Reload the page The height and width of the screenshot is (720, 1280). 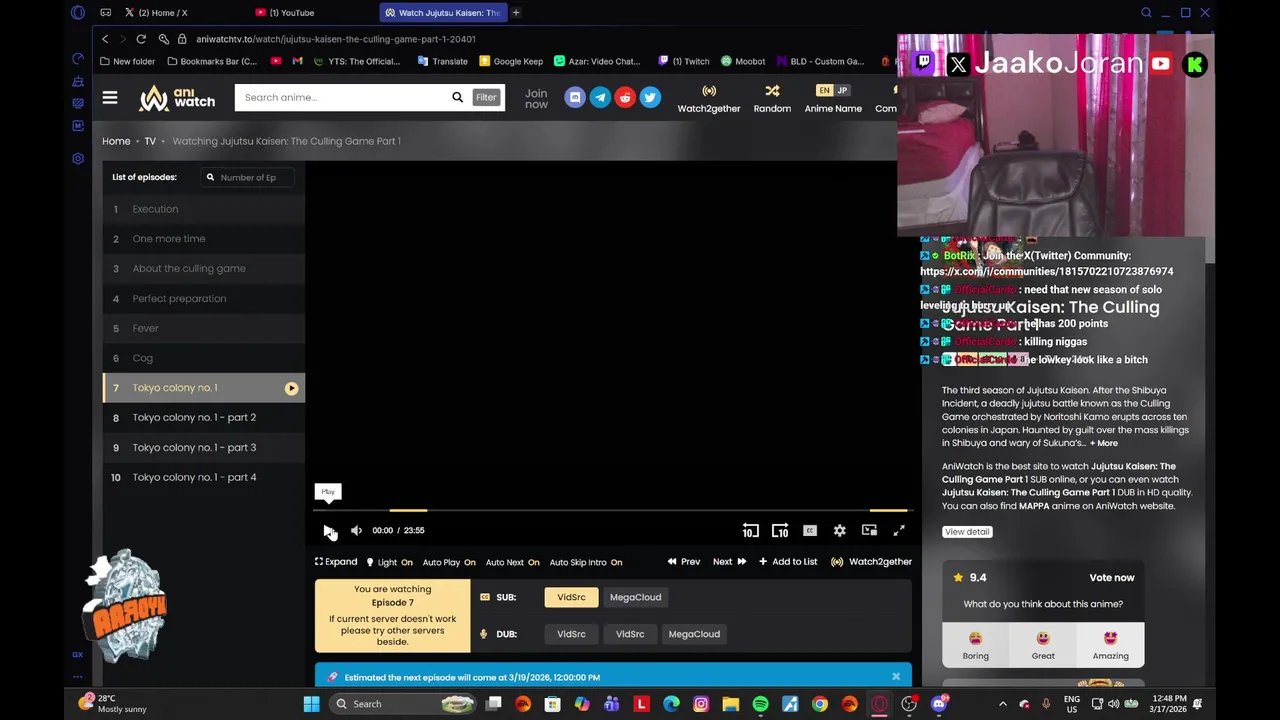[141, 39]
